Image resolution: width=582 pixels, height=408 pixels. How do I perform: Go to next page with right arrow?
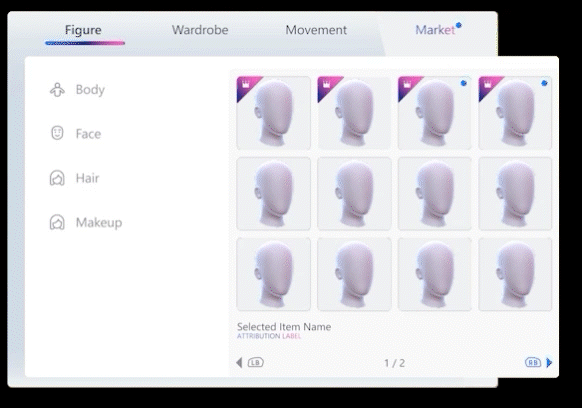click(x=549, y=362)
